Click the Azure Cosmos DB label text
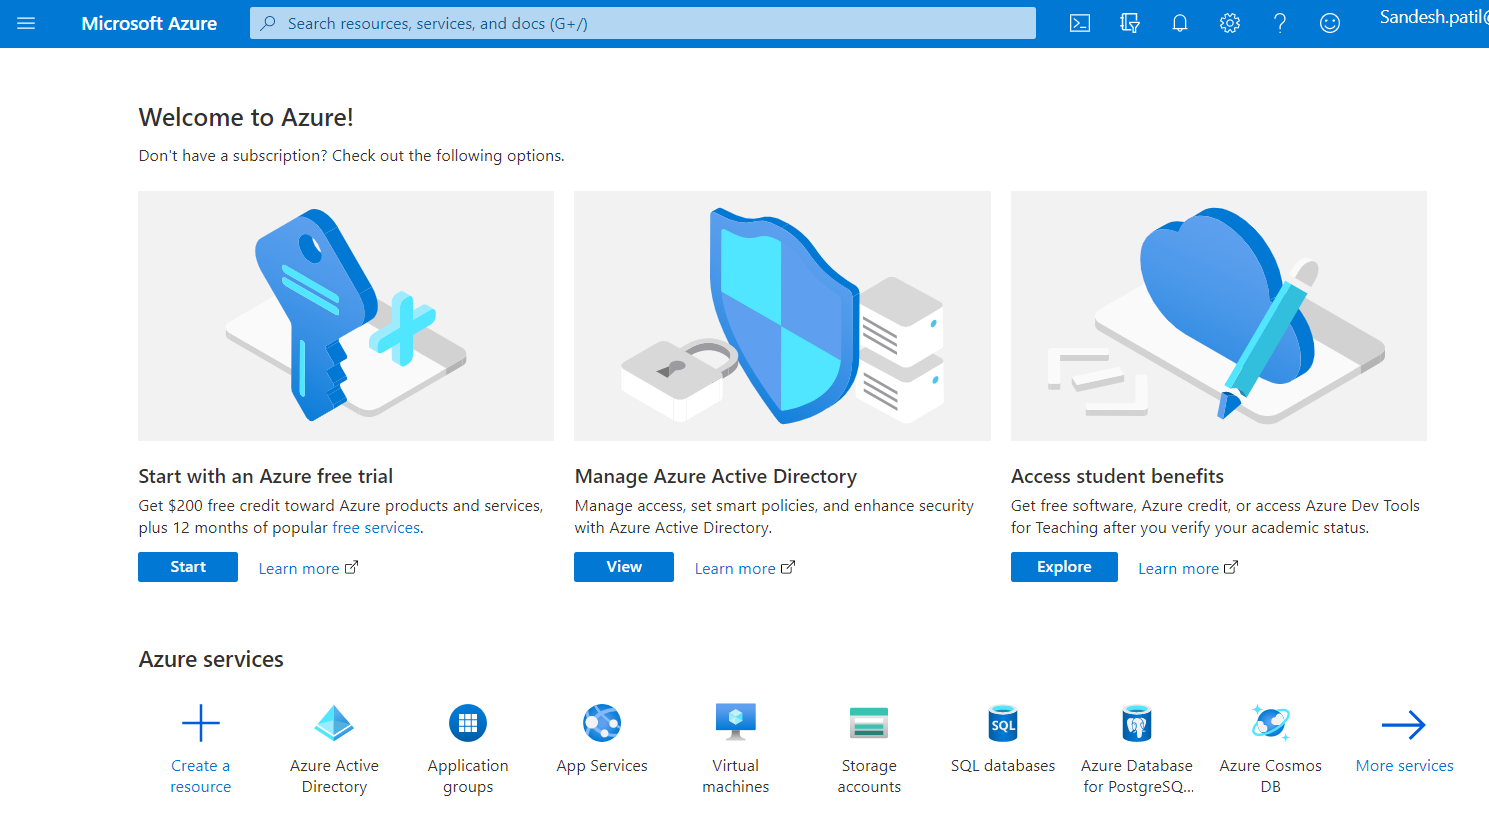The width and height of the screenshot is (1489, 833). point(1271,776)
